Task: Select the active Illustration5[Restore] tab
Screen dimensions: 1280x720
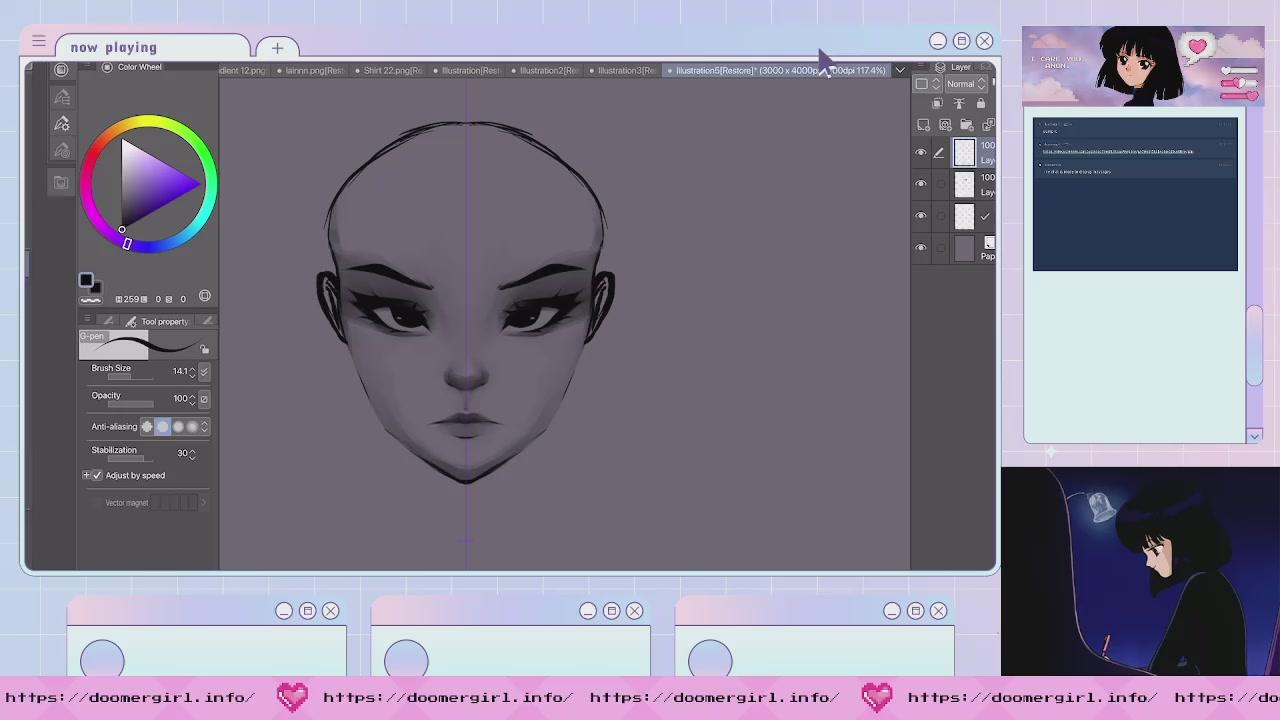Action: coord(777,70)
